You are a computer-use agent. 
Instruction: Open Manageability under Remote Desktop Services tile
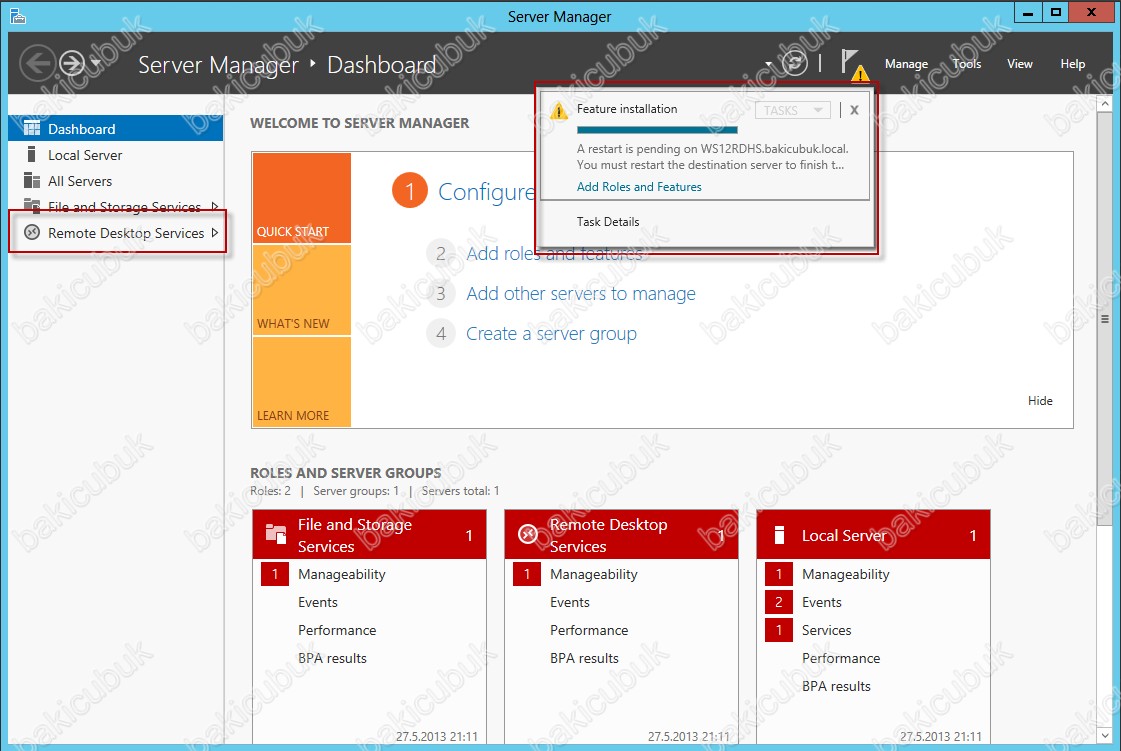coord(593,574)
